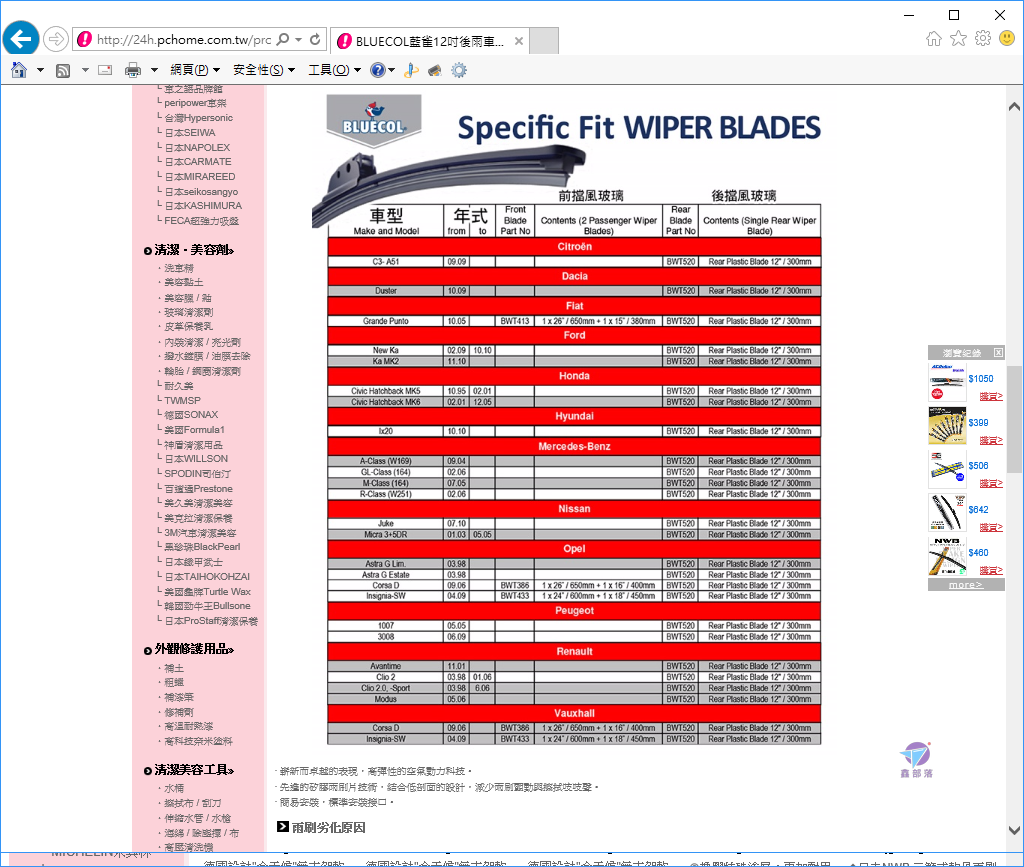This screenshot has width=1024, height=867.
Task: Click the 雨刷劣化原因 section heading
Action: click(x=328, y=828)
